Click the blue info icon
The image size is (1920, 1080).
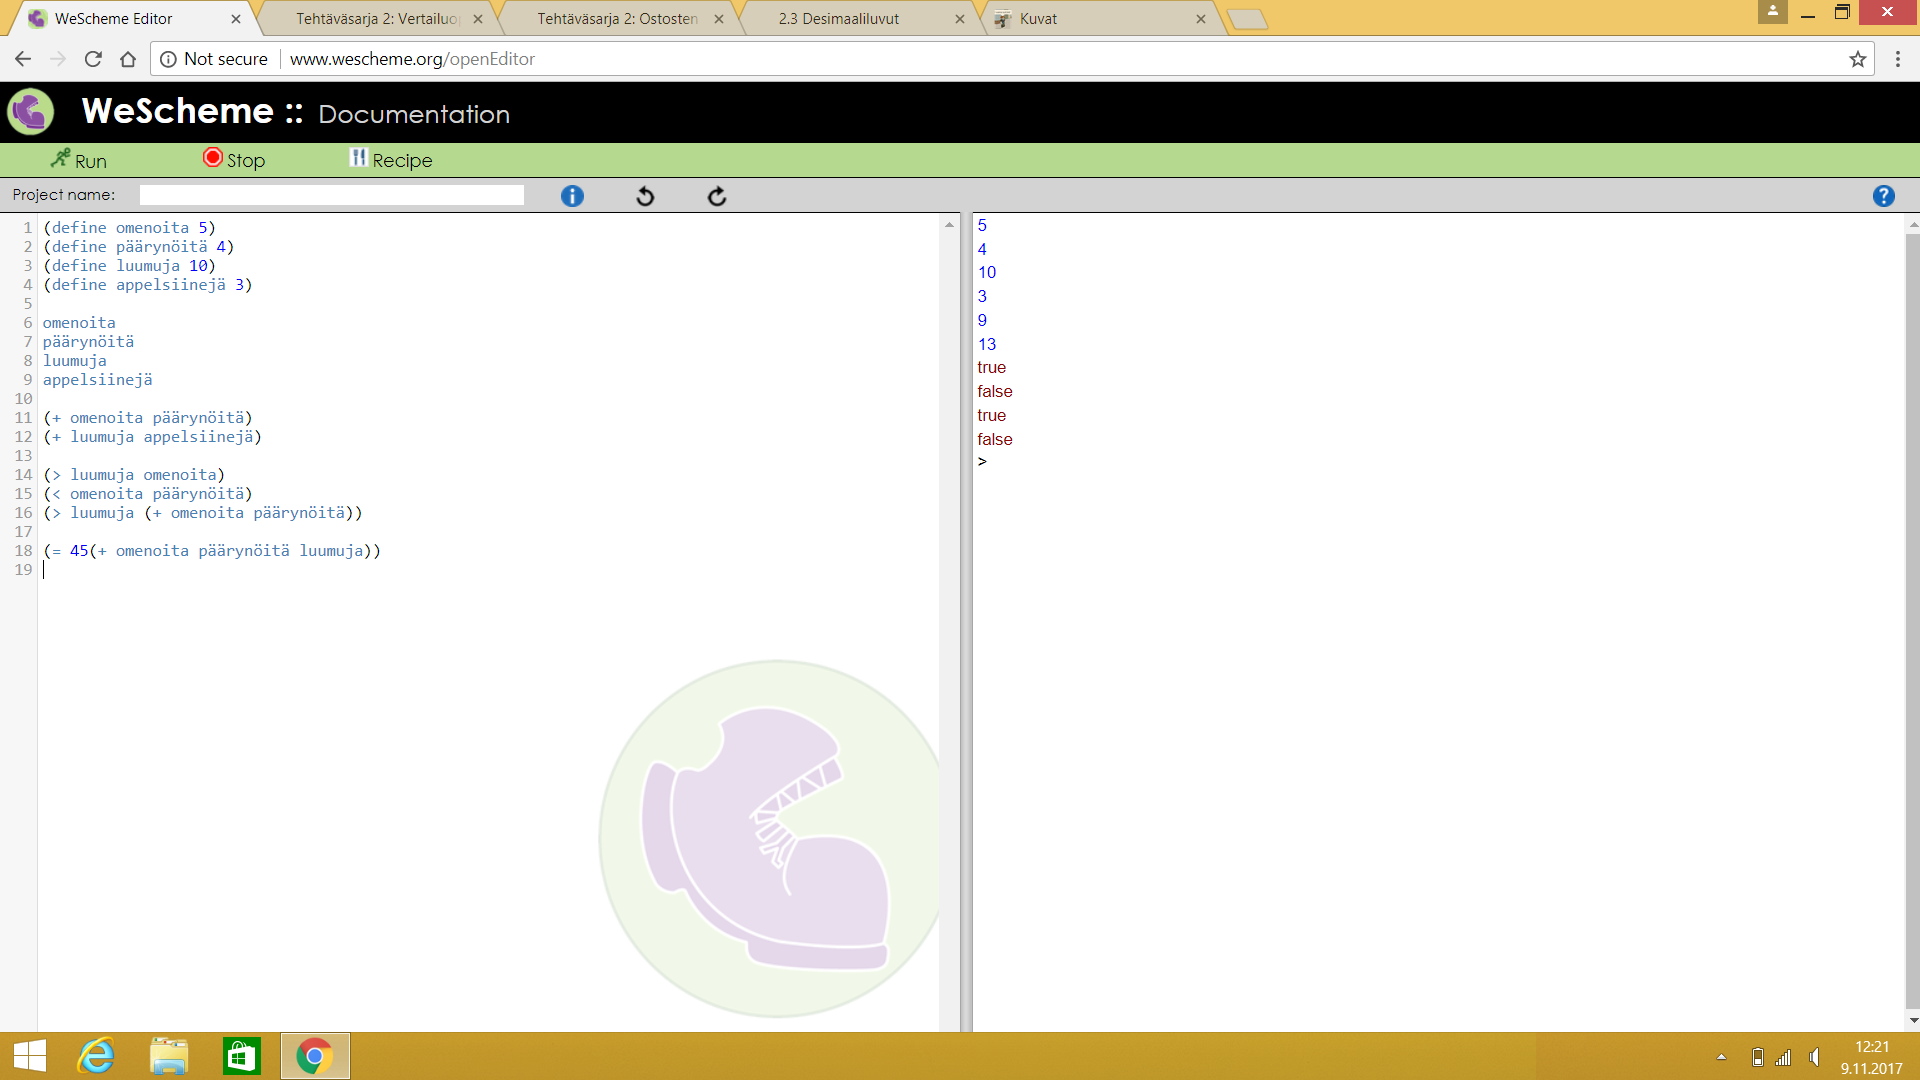coord(572,196)
